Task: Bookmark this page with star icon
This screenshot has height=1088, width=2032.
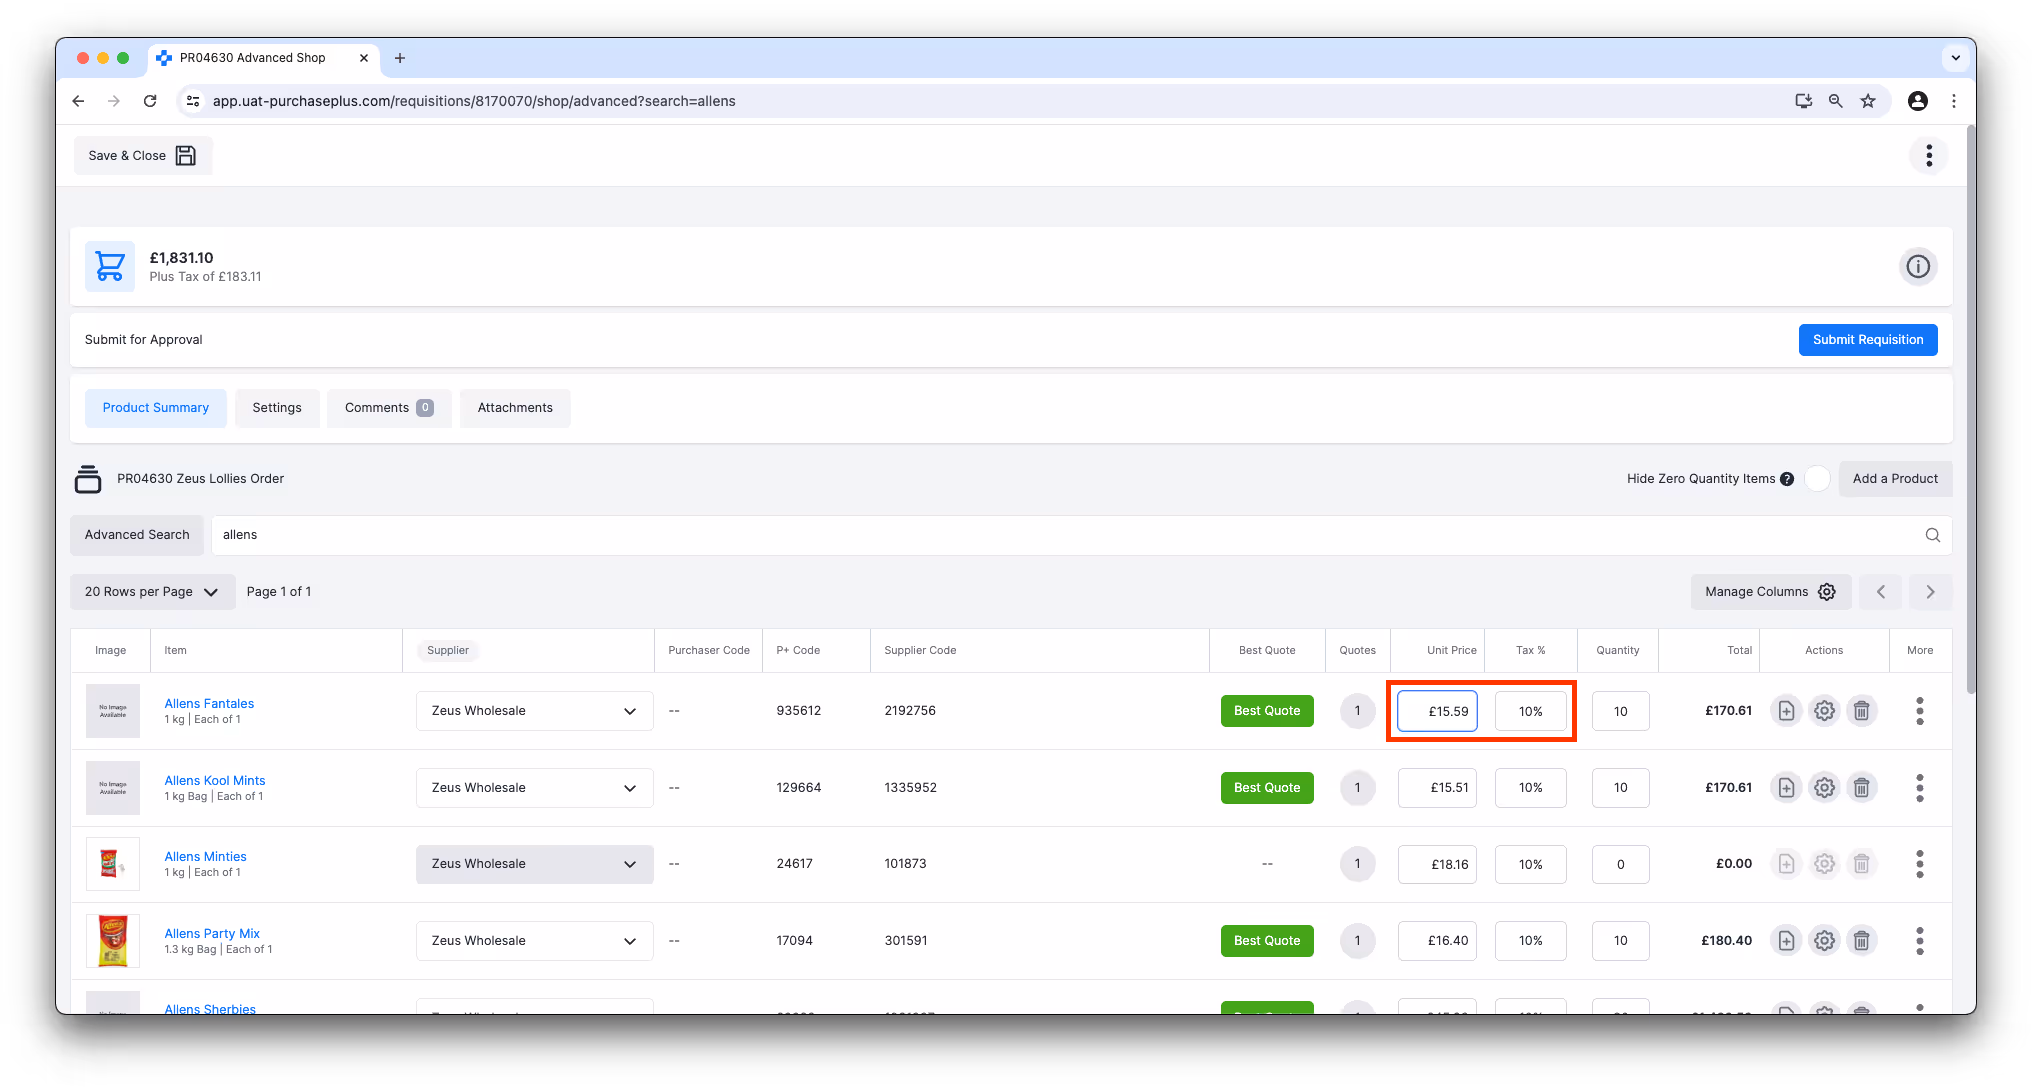Action: 1867,101
